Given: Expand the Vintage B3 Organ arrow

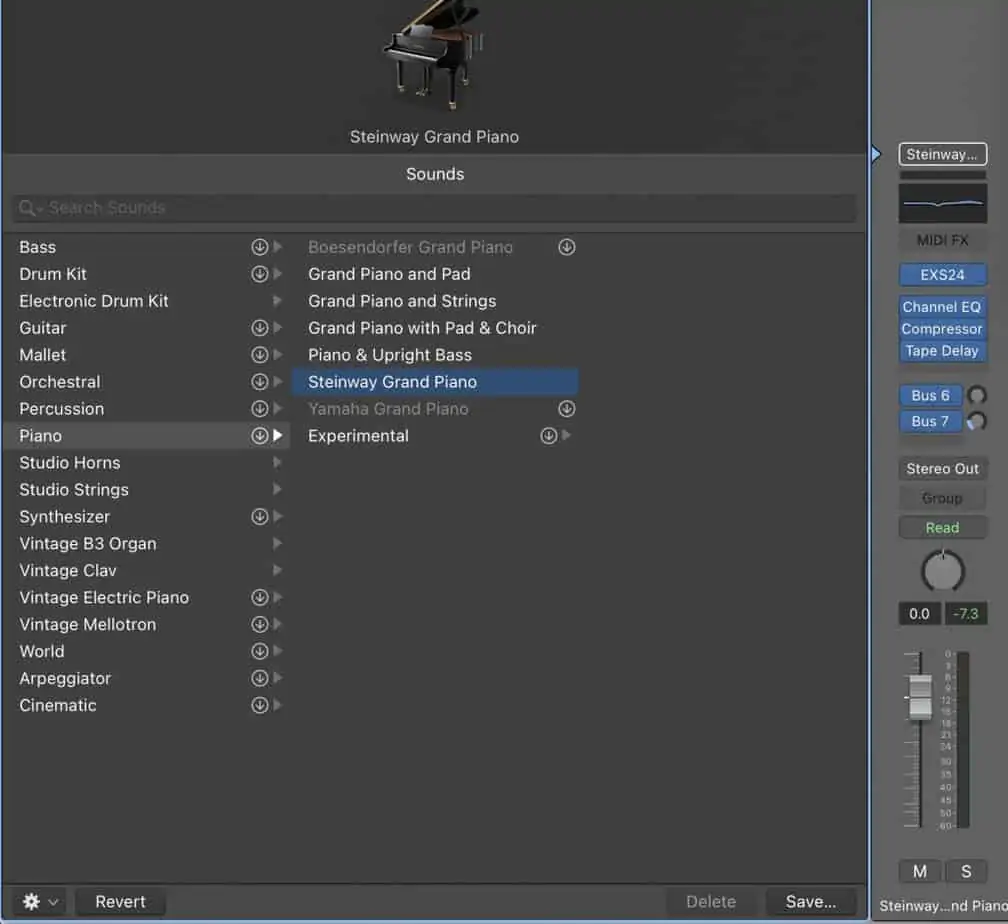Looking at the screenshot, I should [277, 544].
